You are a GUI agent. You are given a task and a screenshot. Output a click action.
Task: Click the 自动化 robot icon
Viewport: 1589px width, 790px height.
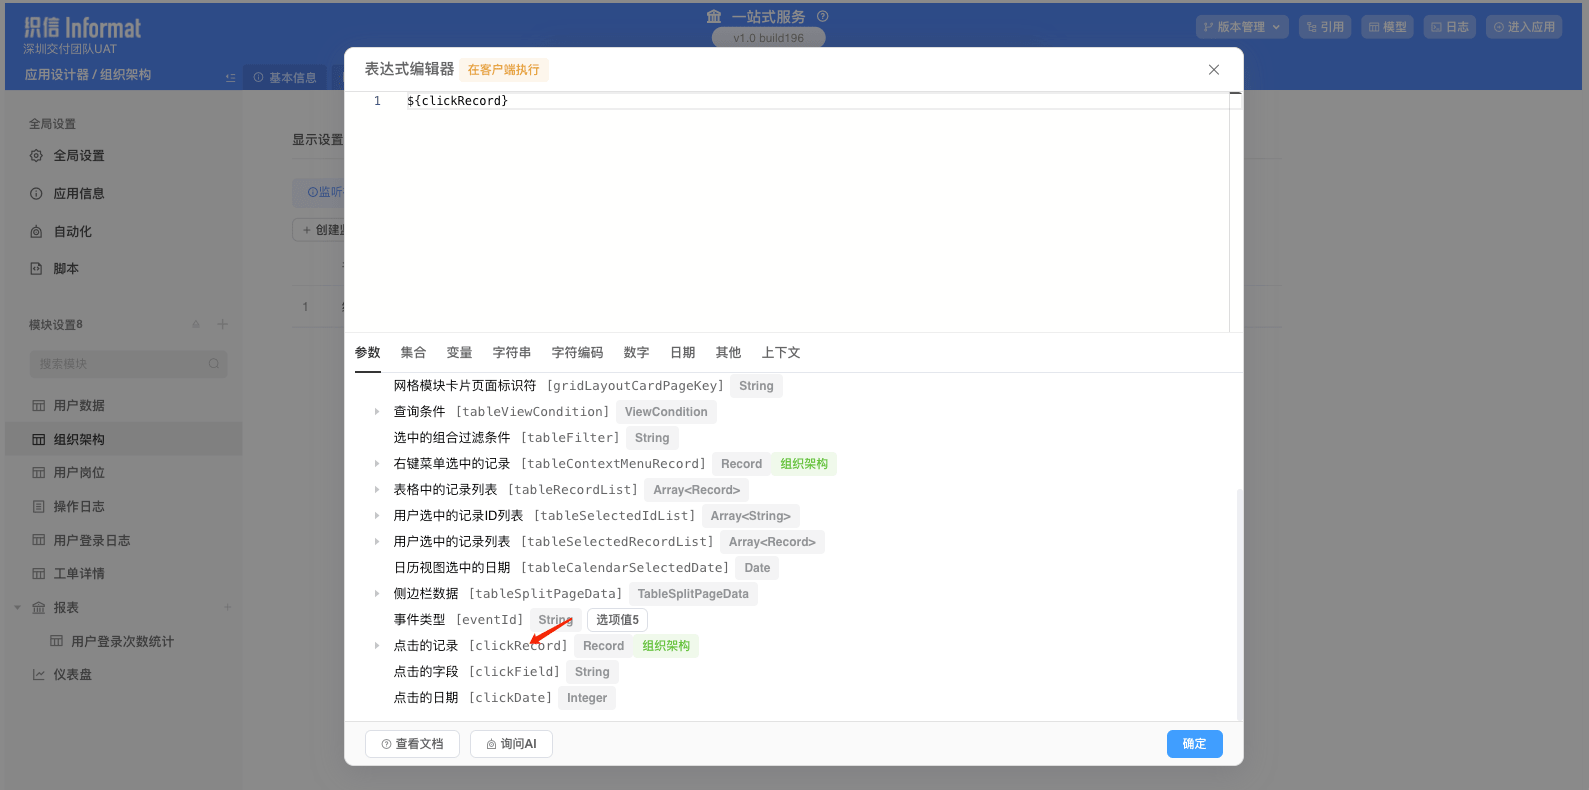(36, 232)
